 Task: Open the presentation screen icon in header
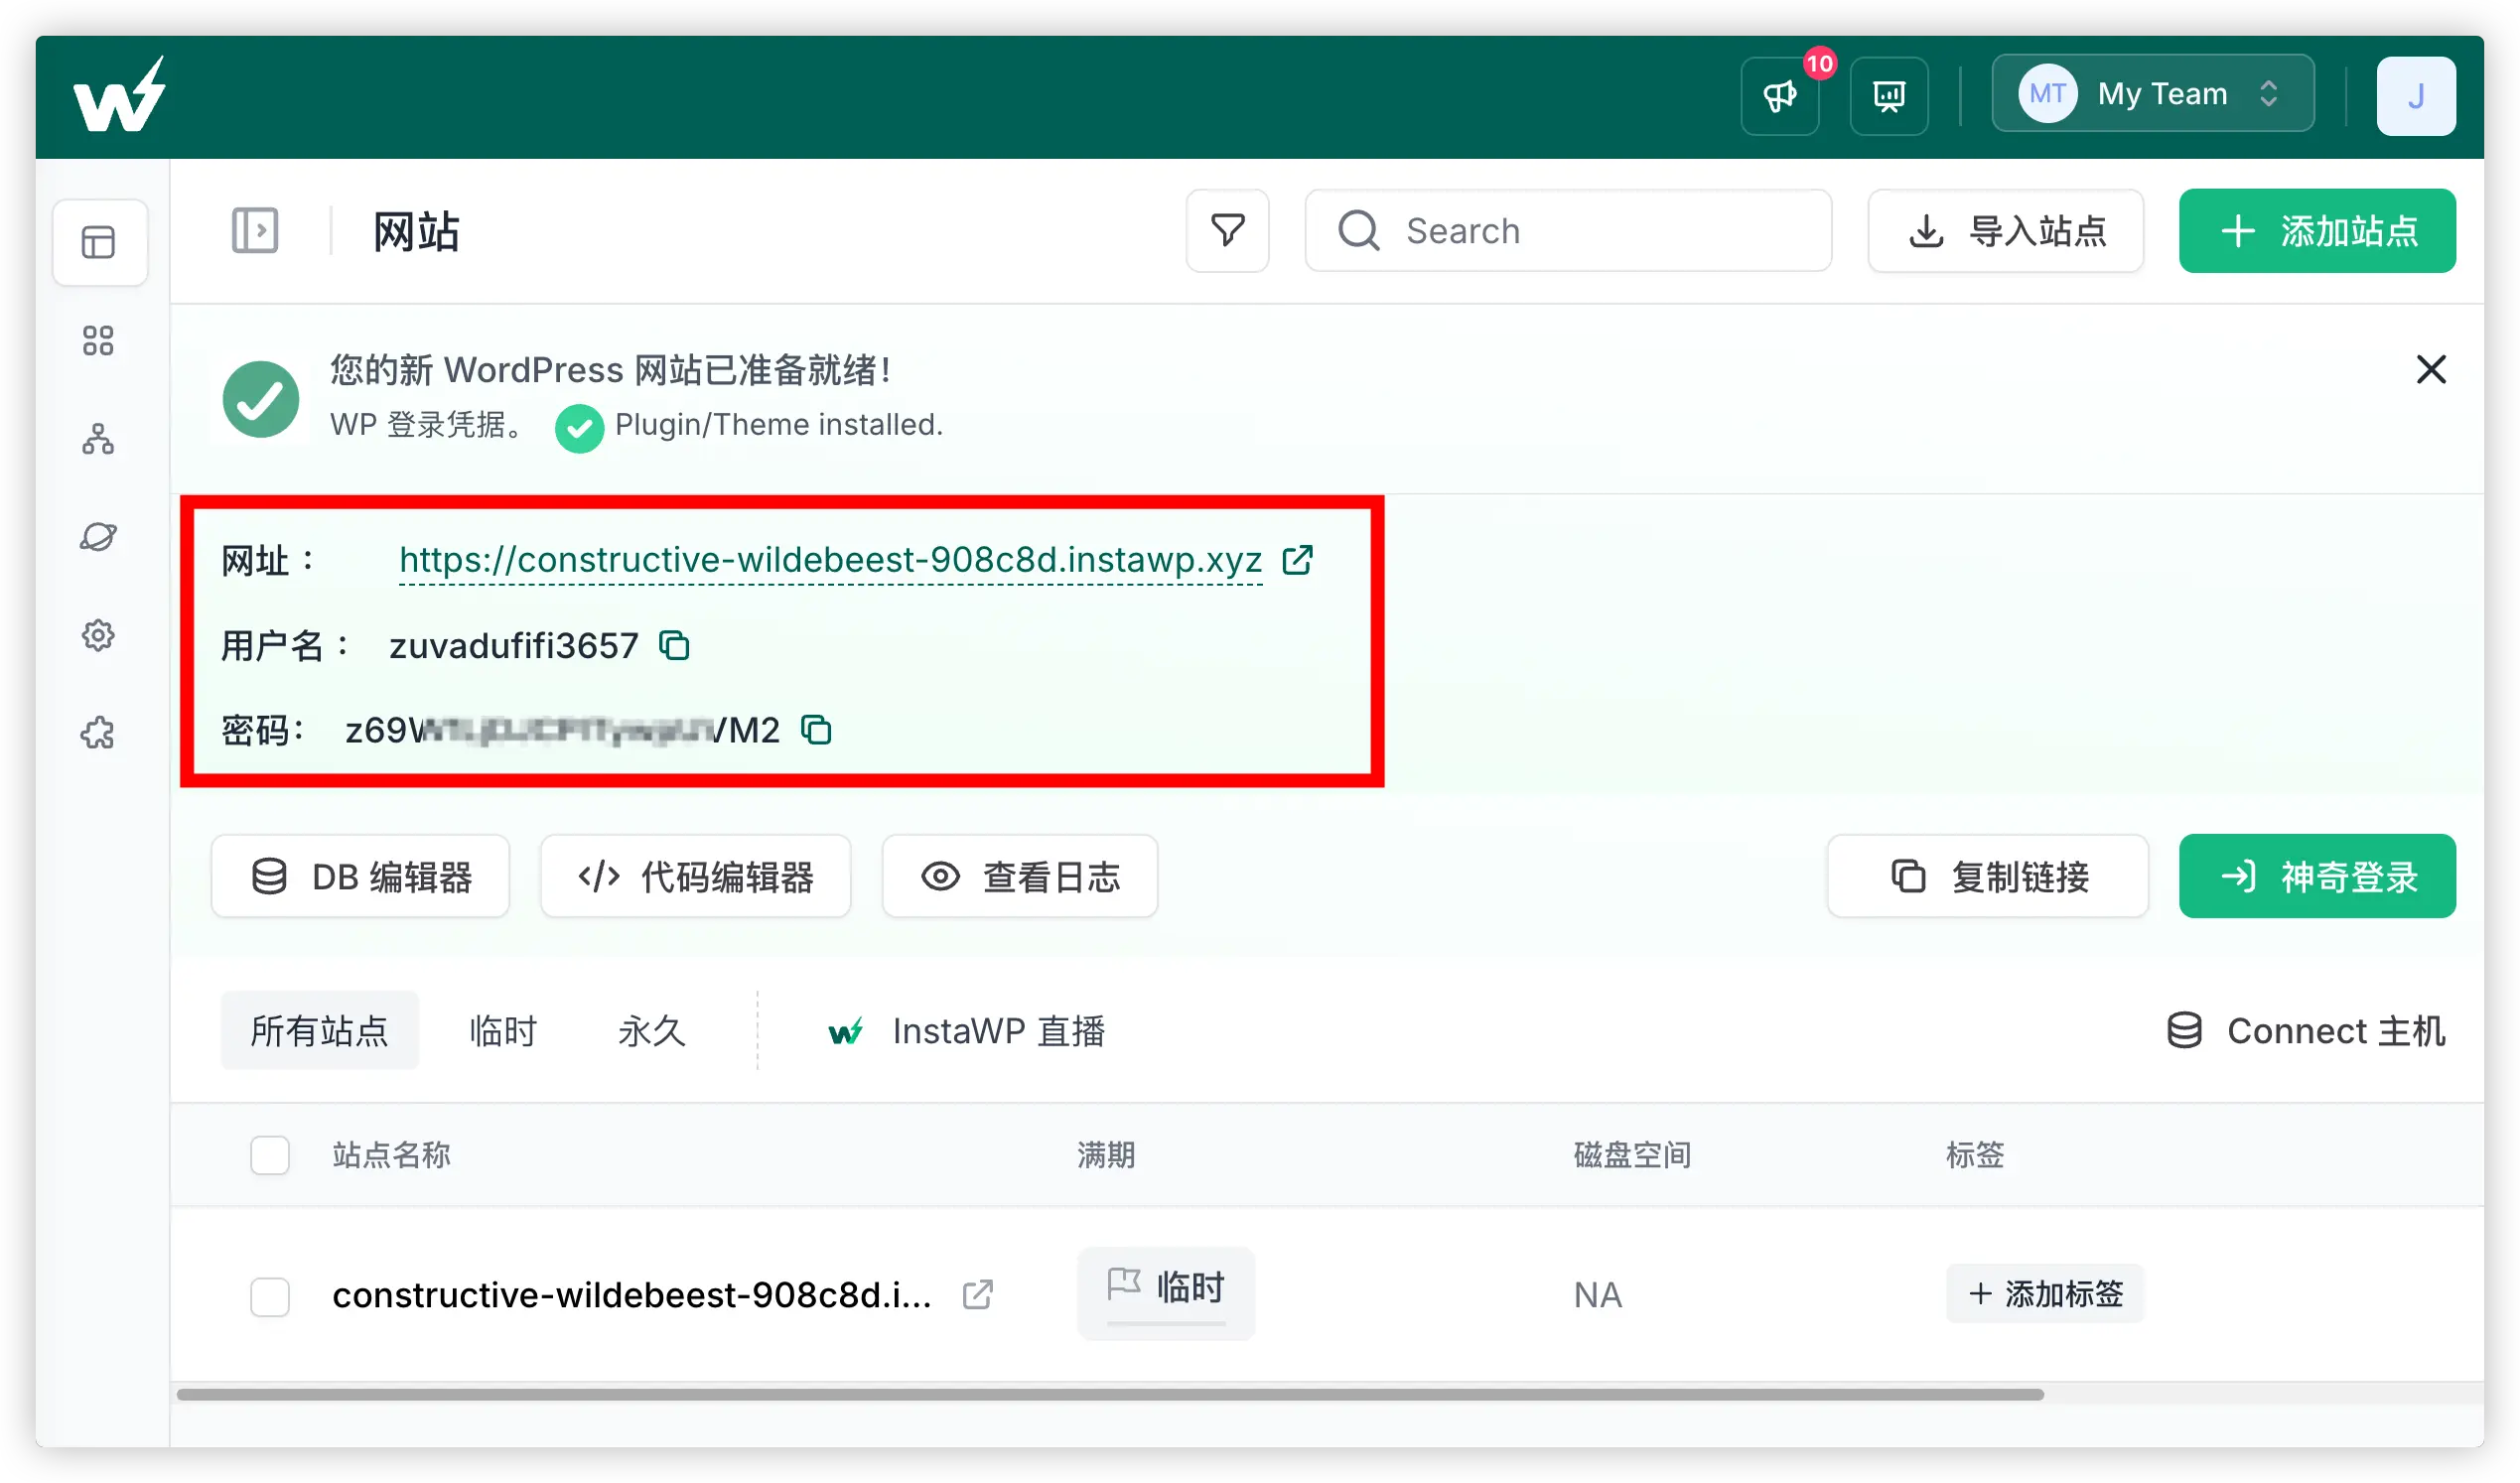tap(1889, 96)
